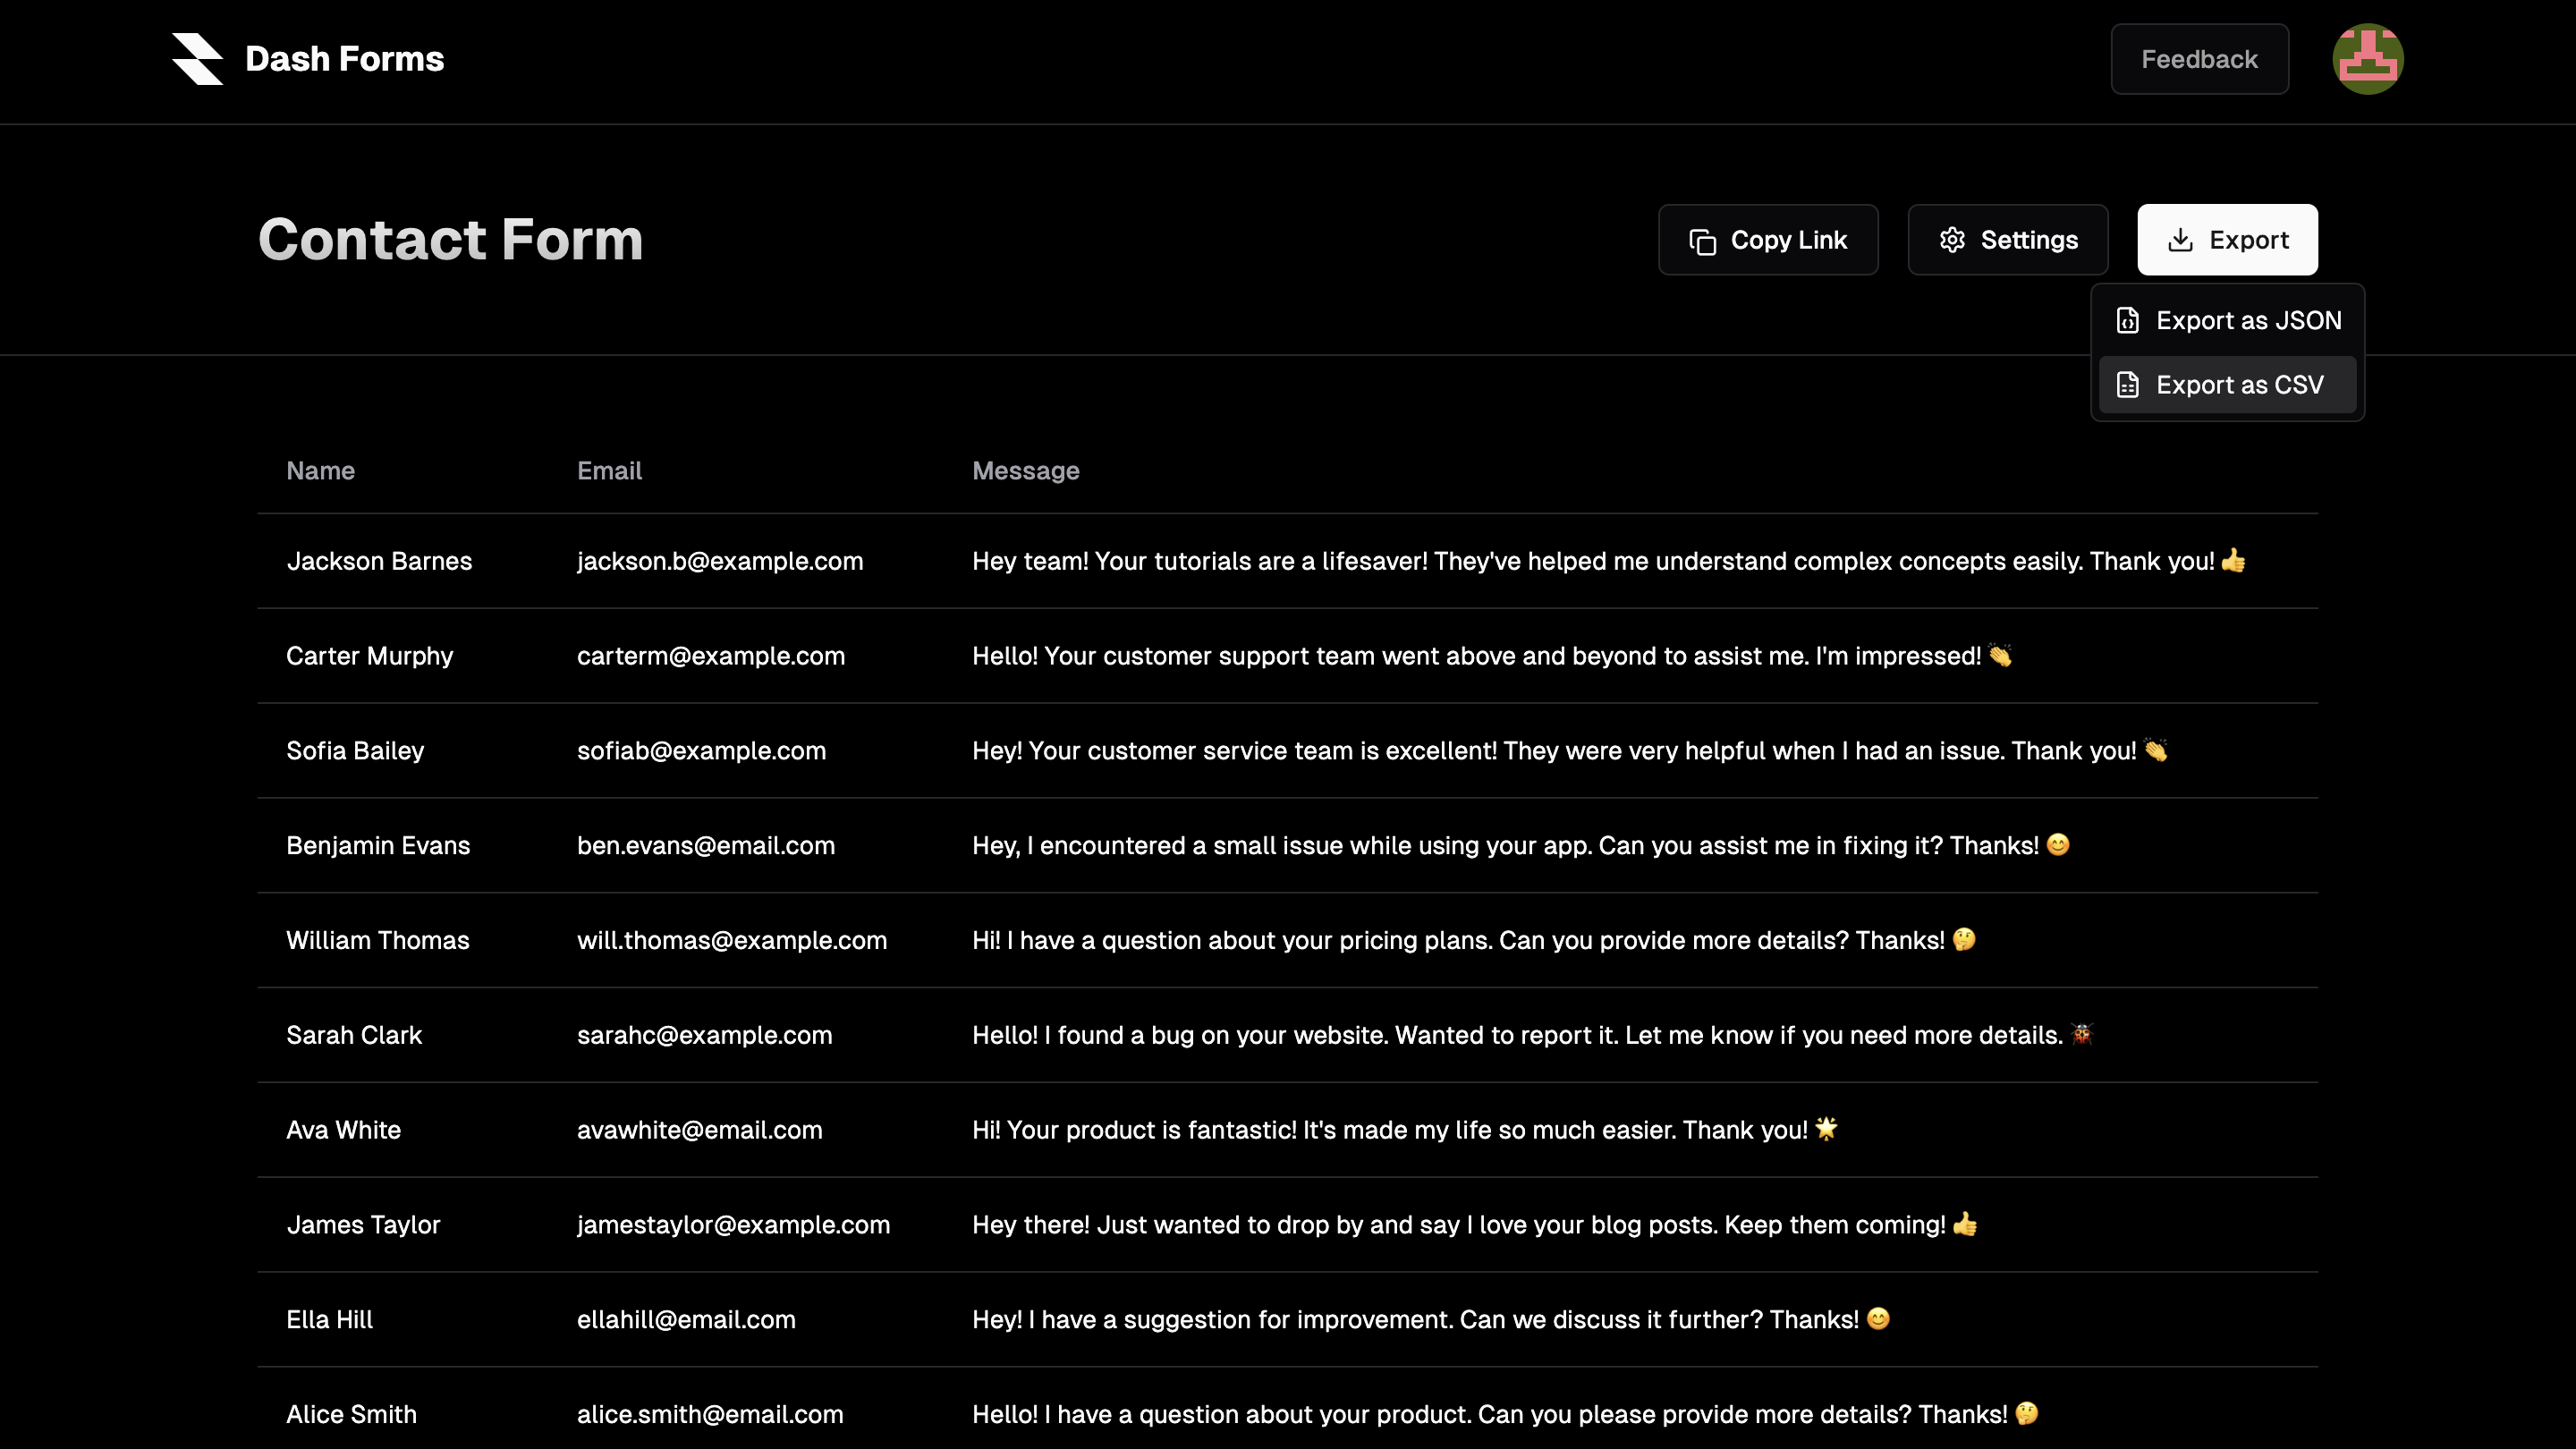
Task: Select jackson.b@example.com email cell
Action: 720,561
